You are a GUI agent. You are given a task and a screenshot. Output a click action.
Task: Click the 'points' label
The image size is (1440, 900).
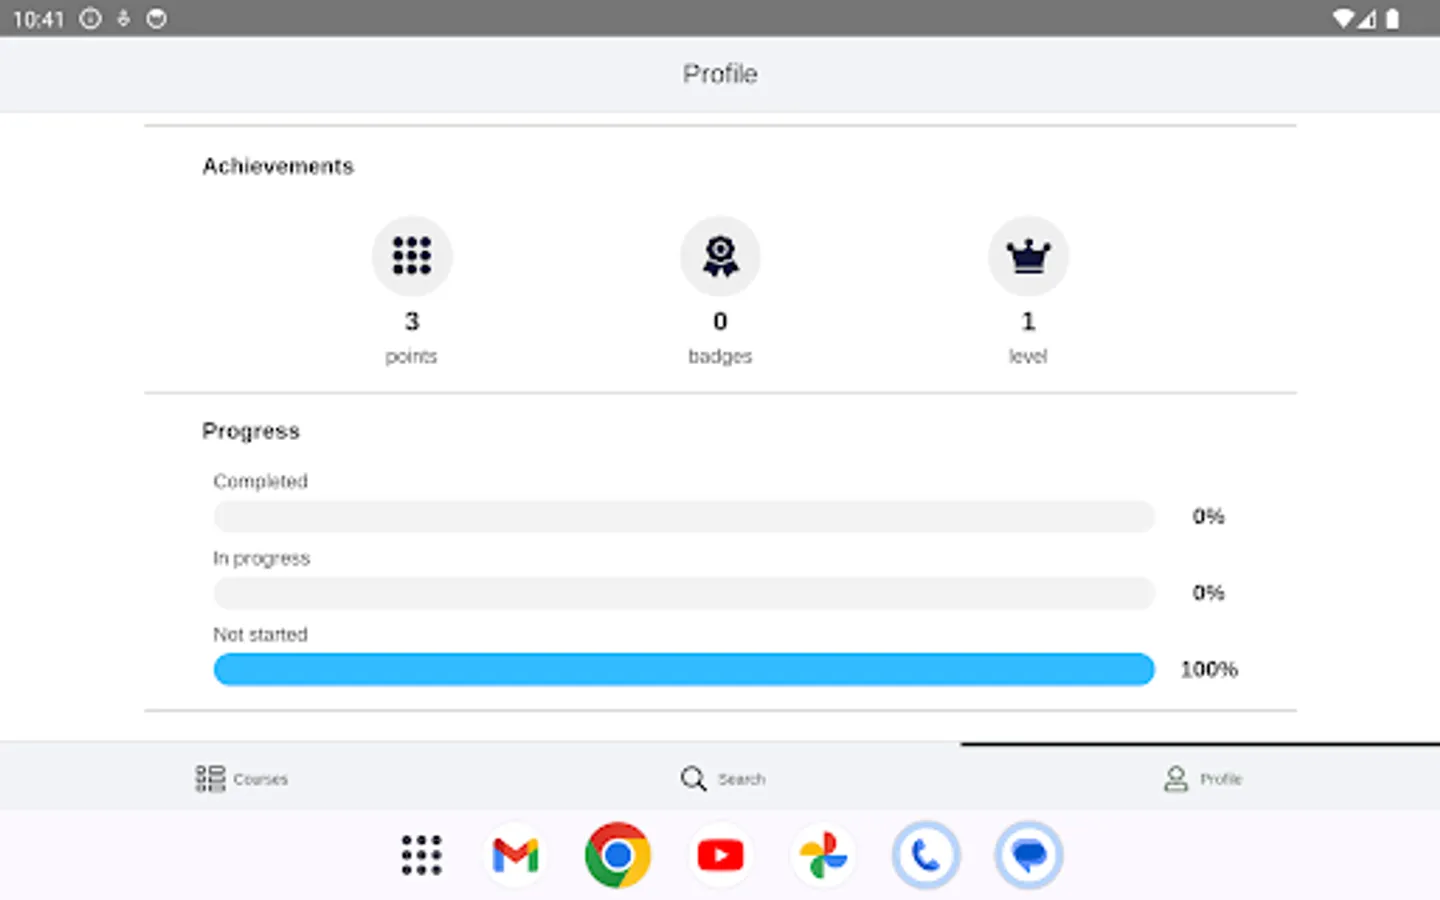pyautogui.click(x=411, y=356)
